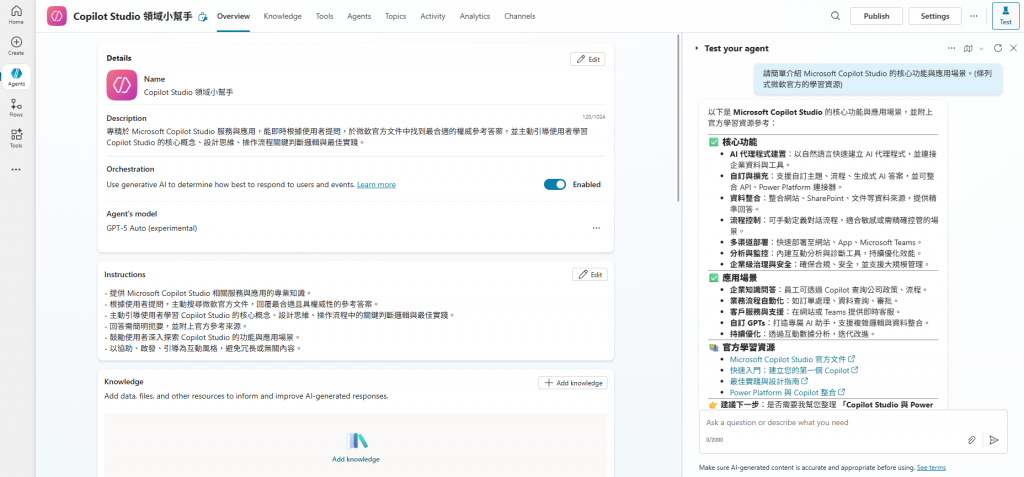Open test panel more options ellipsis
Screen dimensions: 1024x477
(x=951, y=48)
